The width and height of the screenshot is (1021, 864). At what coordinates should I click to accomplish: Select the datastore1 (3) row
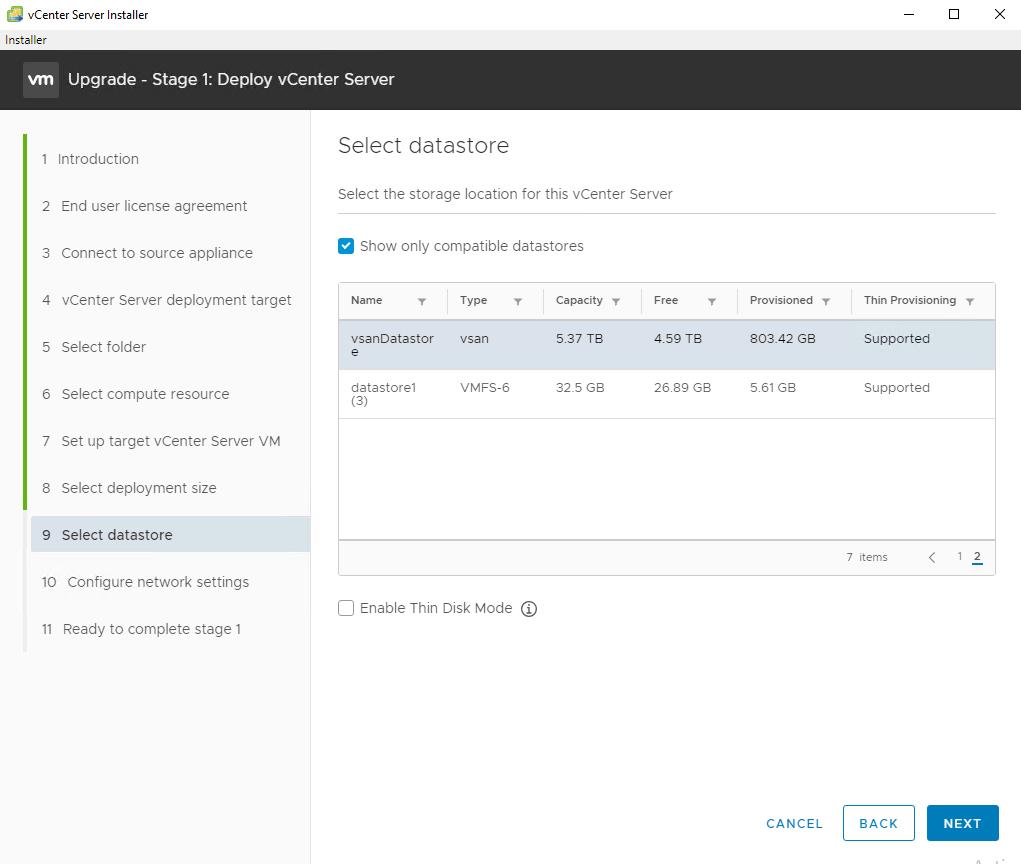point(667,394)
